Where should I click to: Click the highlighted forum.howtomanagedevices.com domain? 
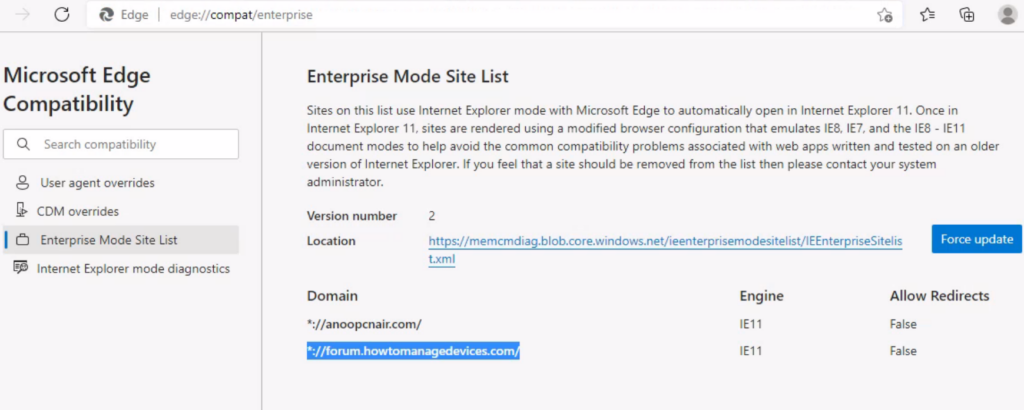tap(413, 351)
